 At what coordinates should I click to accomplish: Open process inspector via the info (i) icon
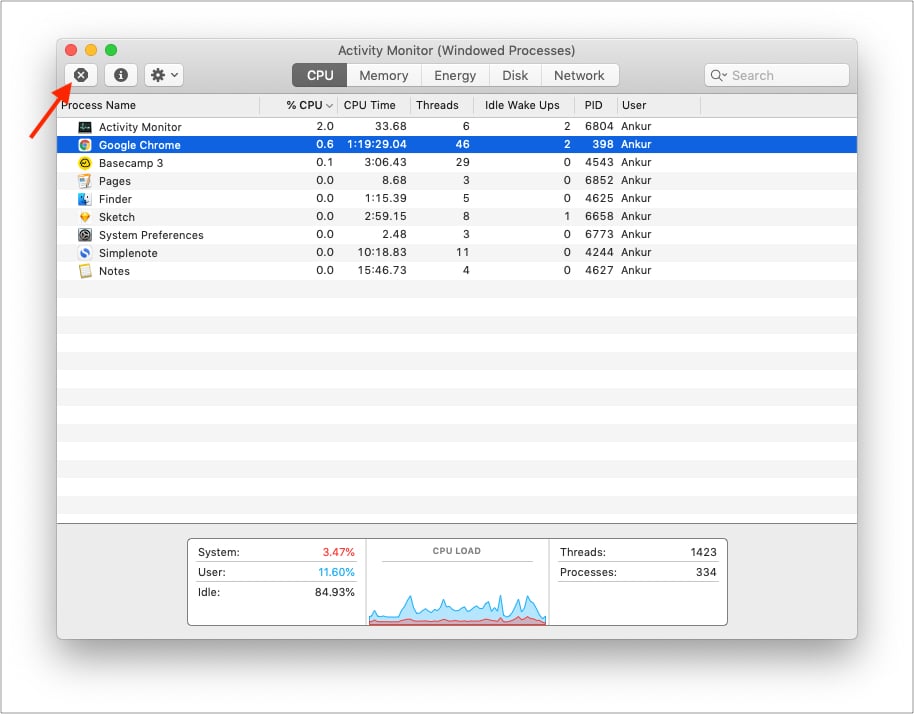[120, 74]
